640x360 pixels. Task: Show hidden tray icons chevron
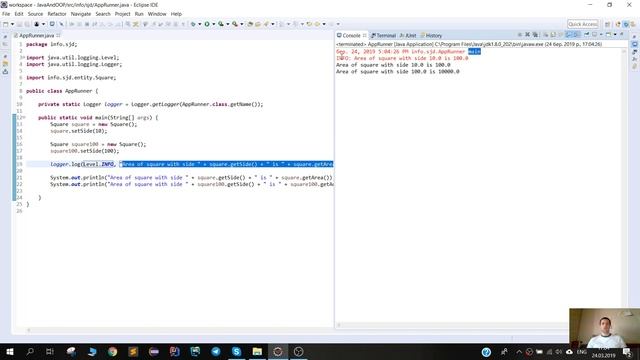(x=519, y=351)
